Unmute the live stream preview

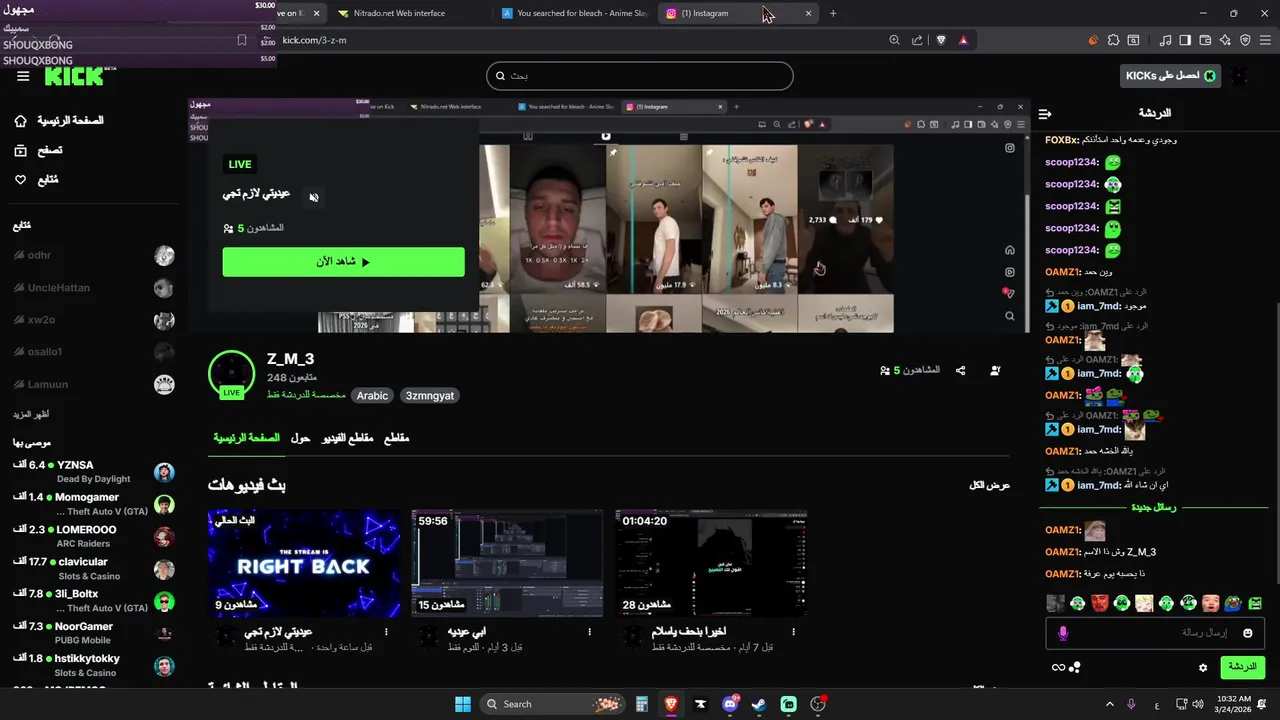[314, 197]
